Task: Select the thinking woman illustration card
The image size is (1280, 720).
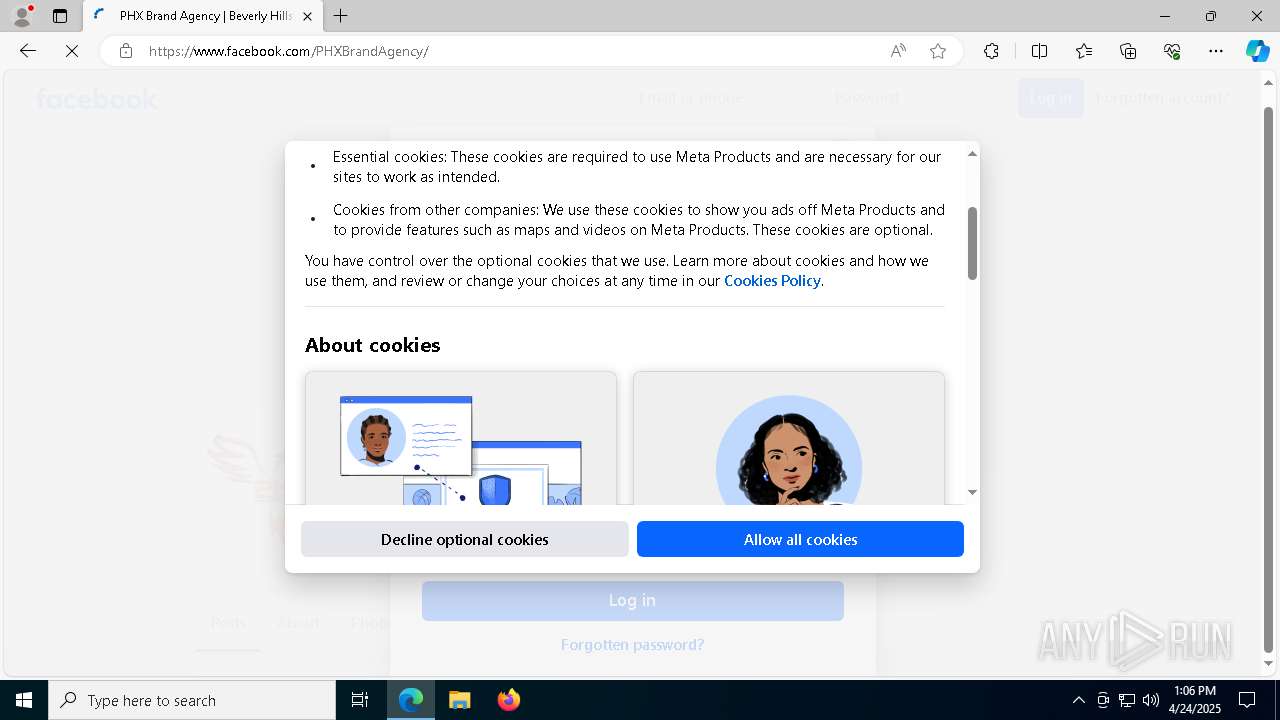Action: 789,438
